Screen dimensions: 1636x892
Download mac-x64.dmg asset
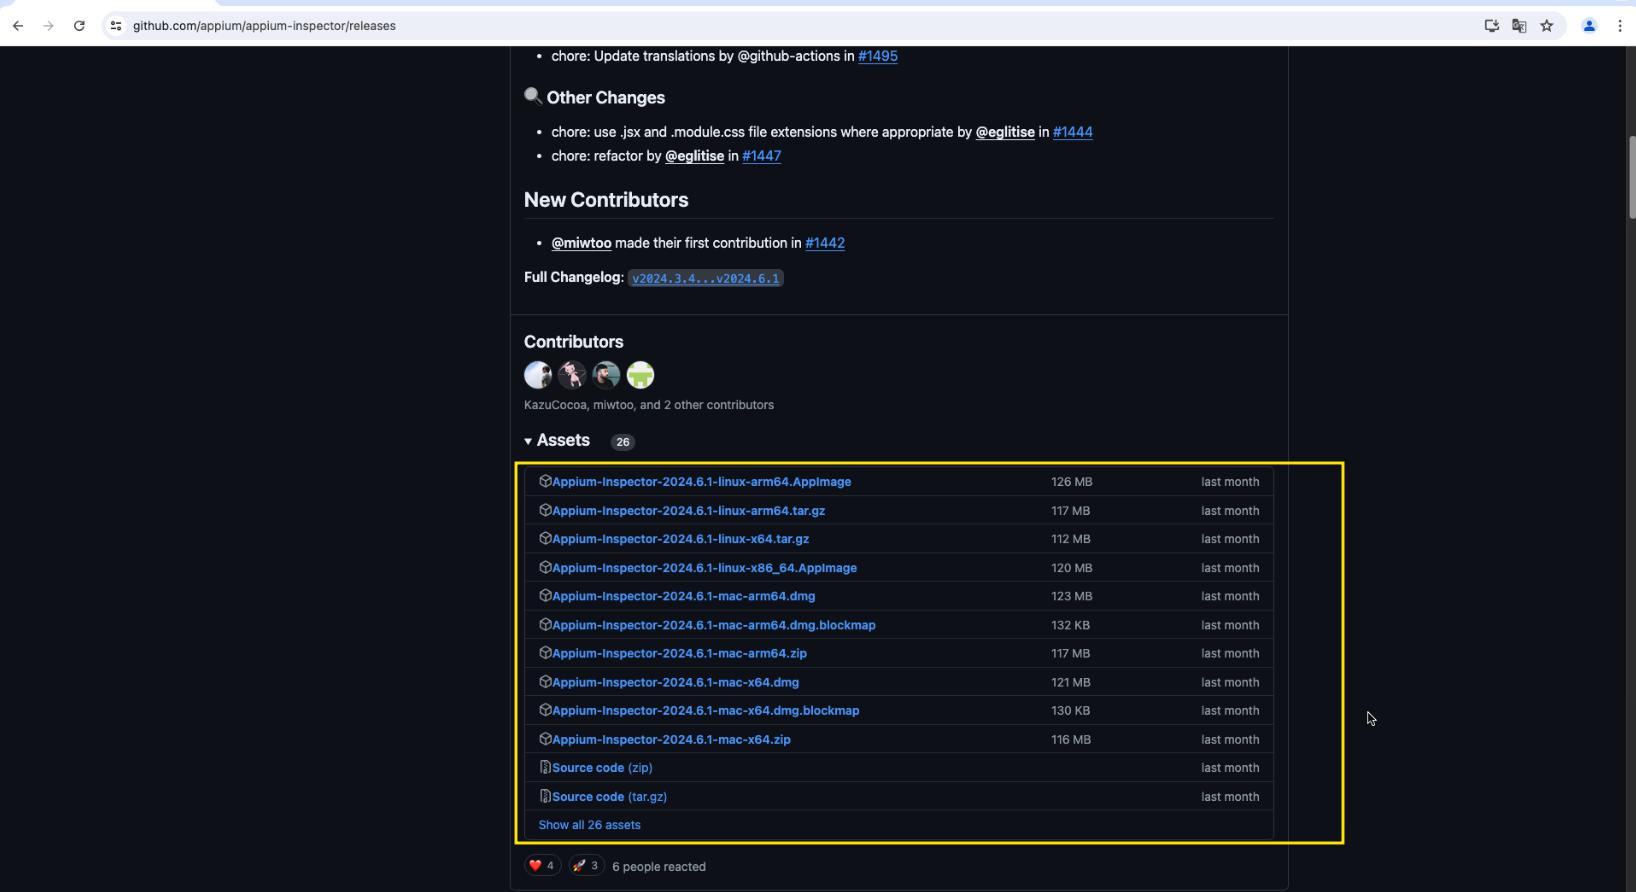675,682
